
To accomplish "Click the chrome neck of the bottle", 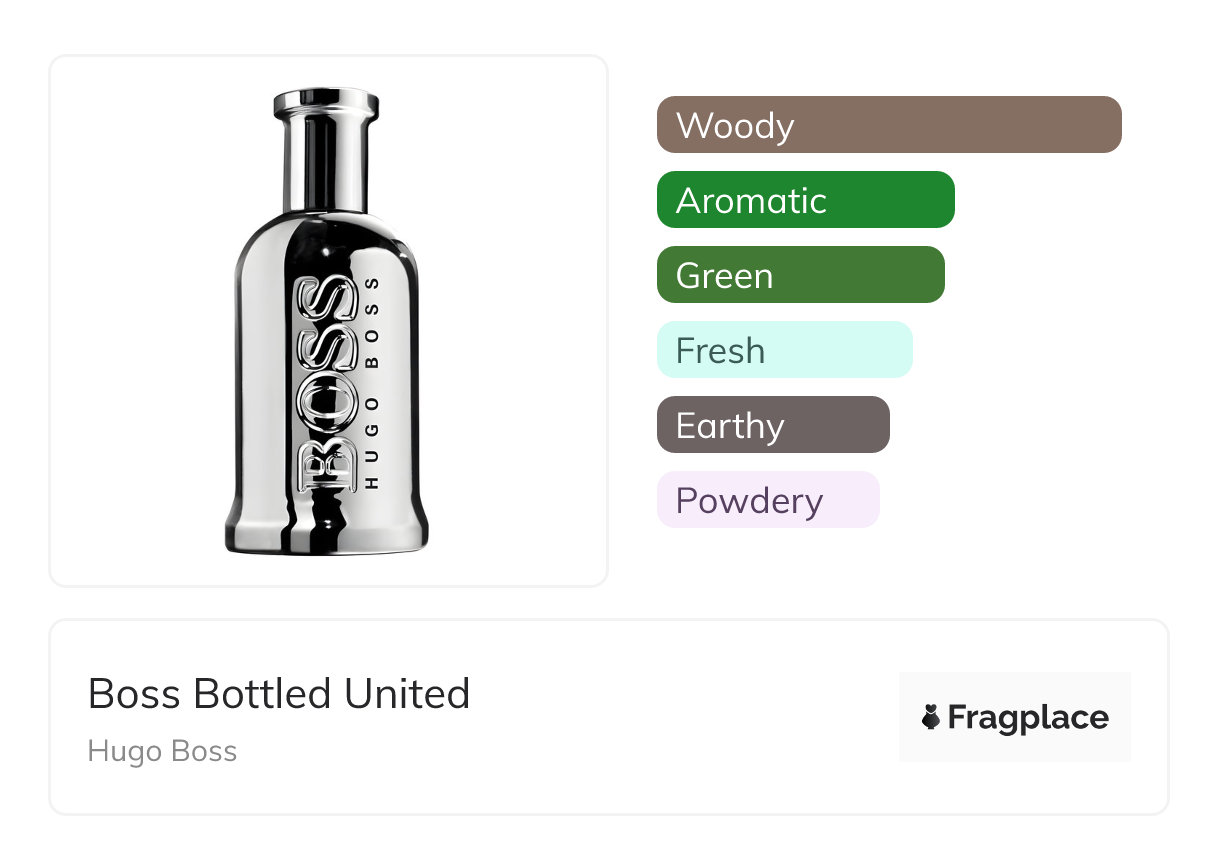I will [326, 165].
